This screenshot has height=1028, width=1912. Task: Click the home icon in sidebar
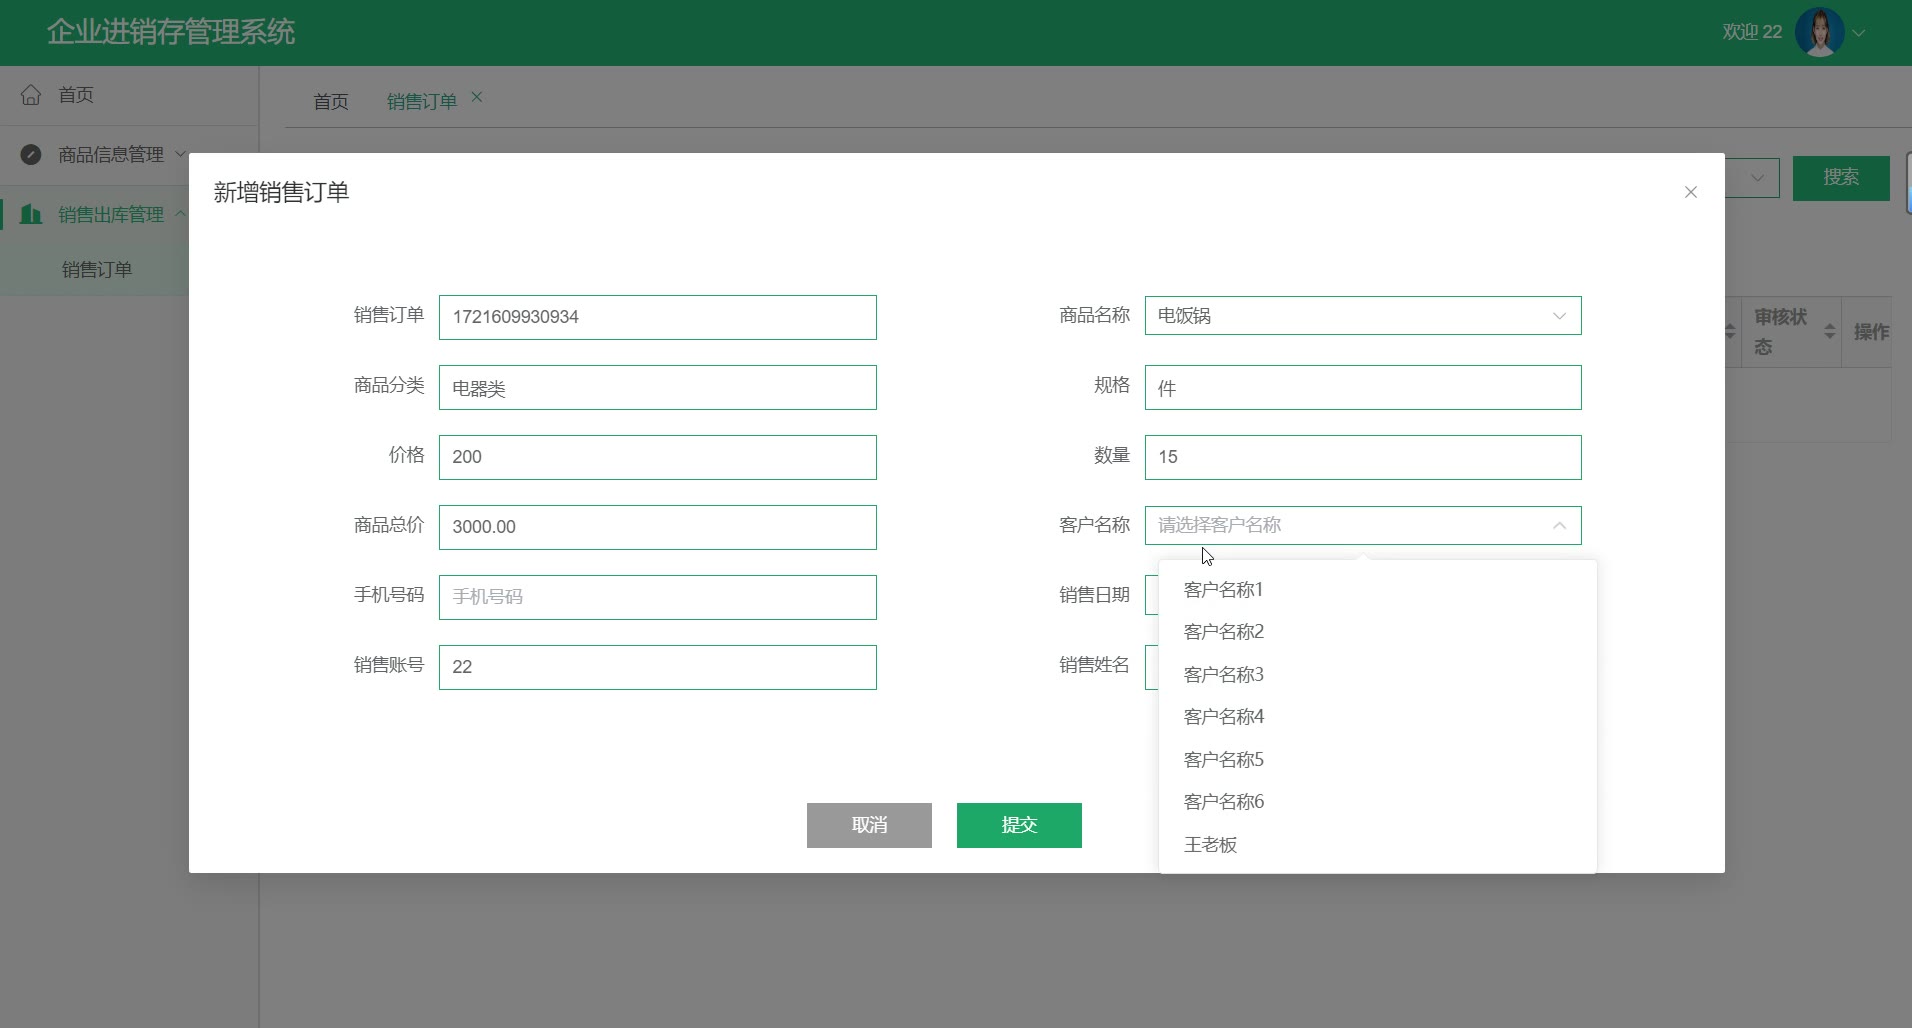pyautogui.click(x=31, y=95)
